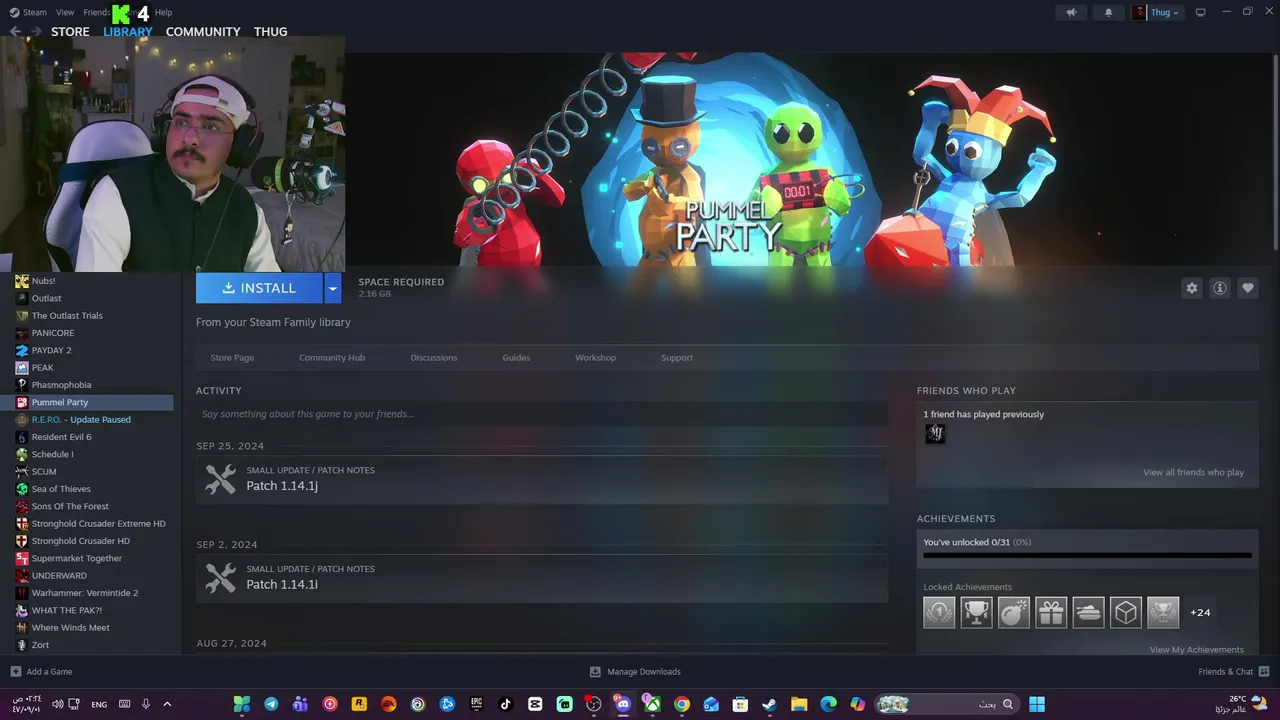Enter Big Picture mode monitor icon
The image size is (1280, 720).
pyautogui.click(x=1200, y=12)
